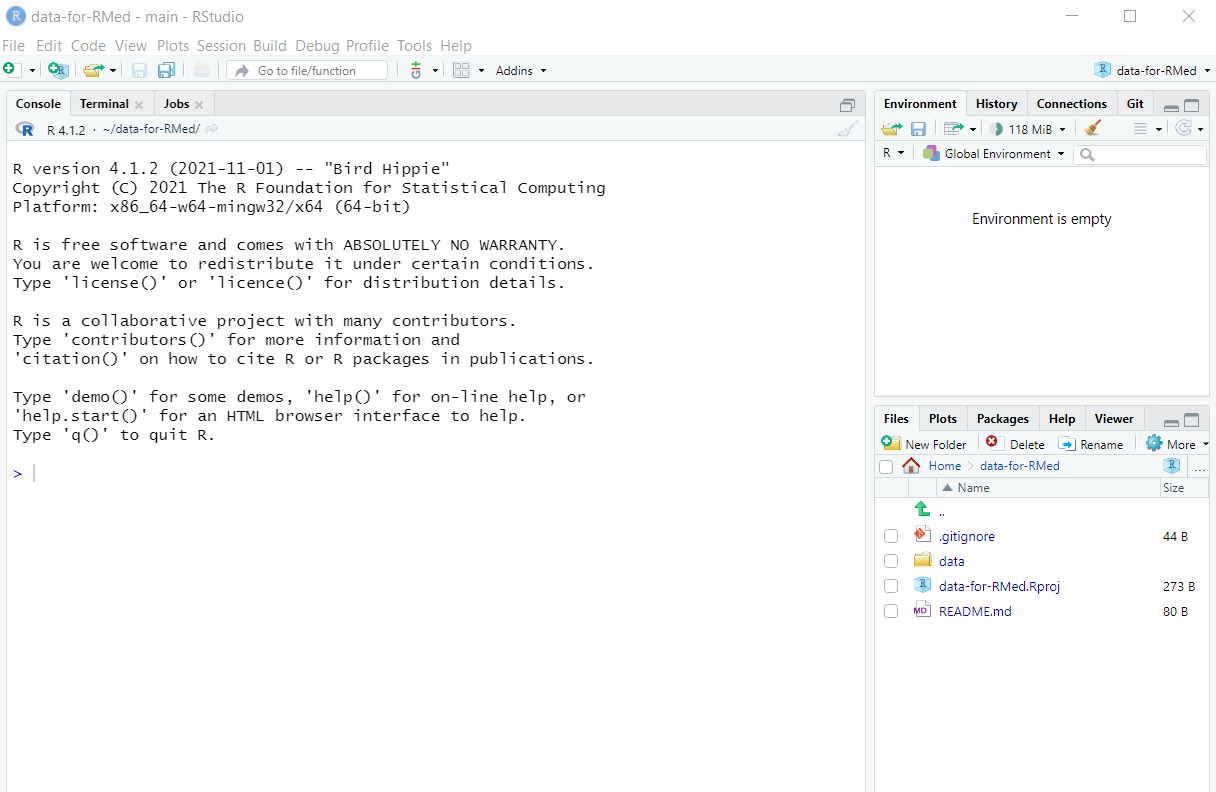
Task: Check the .gitignore file checkbox
Action: (891, 536)
